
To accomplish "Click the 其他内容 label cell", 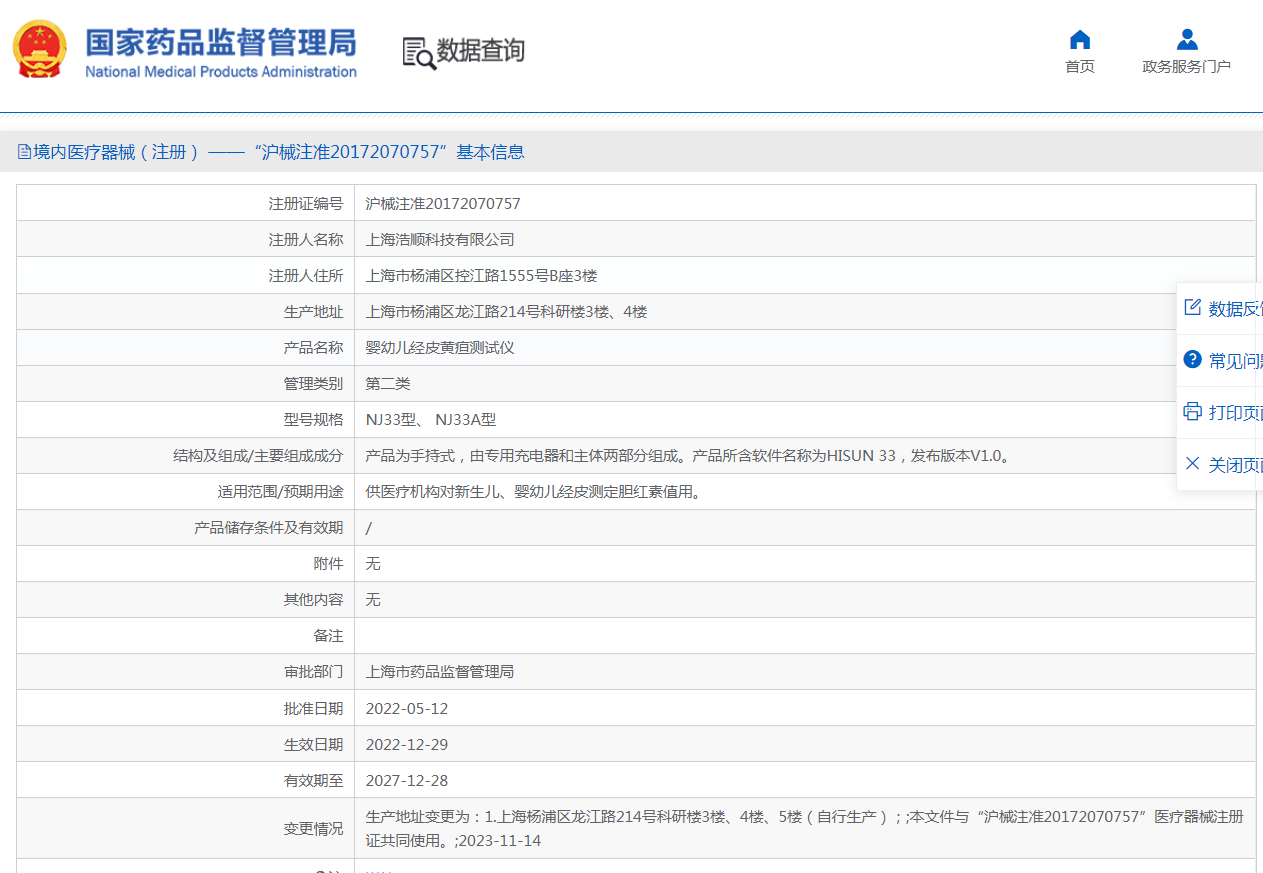I will click(185, 599).
